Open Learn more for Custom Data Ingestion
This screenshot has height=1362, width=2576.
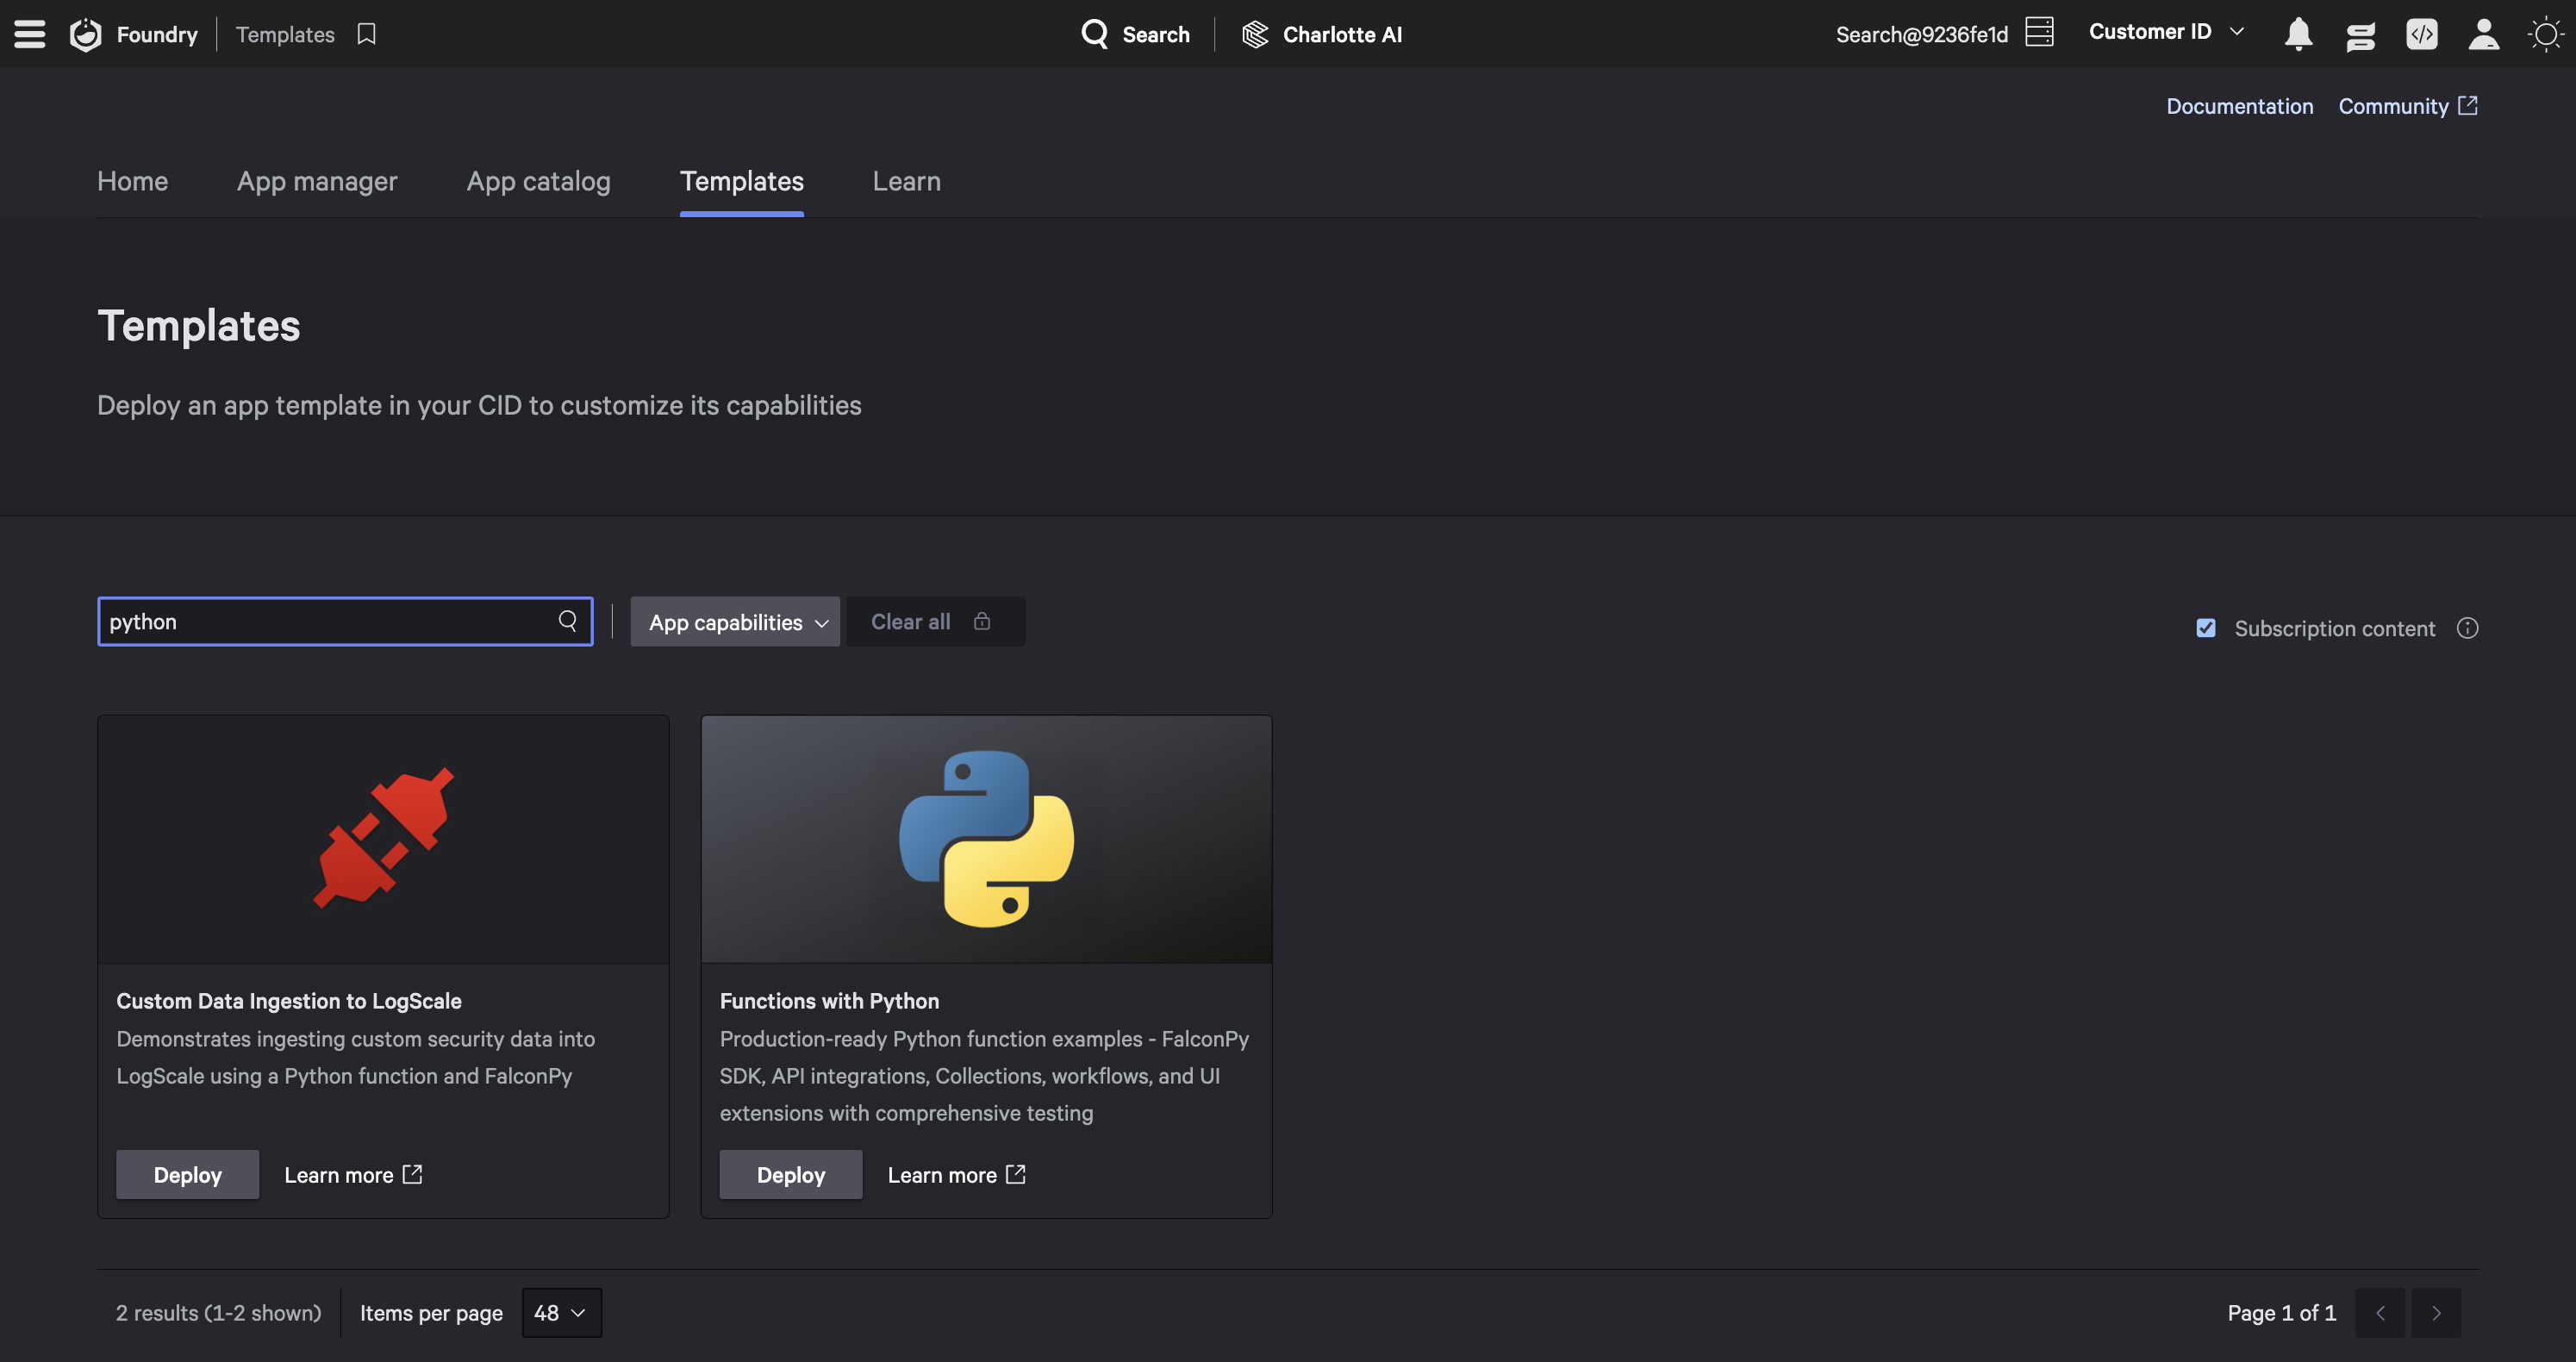click(x=353, y=1175)
